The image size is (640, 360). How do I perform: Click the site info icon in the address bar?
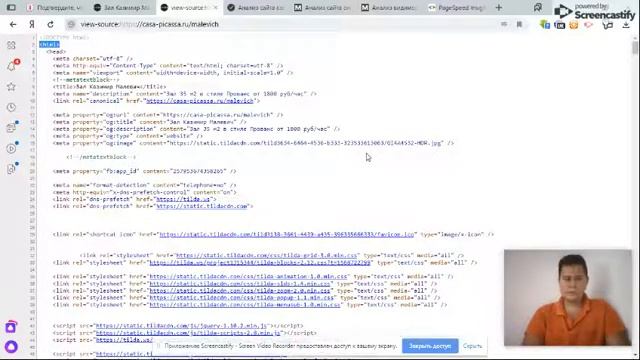(x=71, y=24)
